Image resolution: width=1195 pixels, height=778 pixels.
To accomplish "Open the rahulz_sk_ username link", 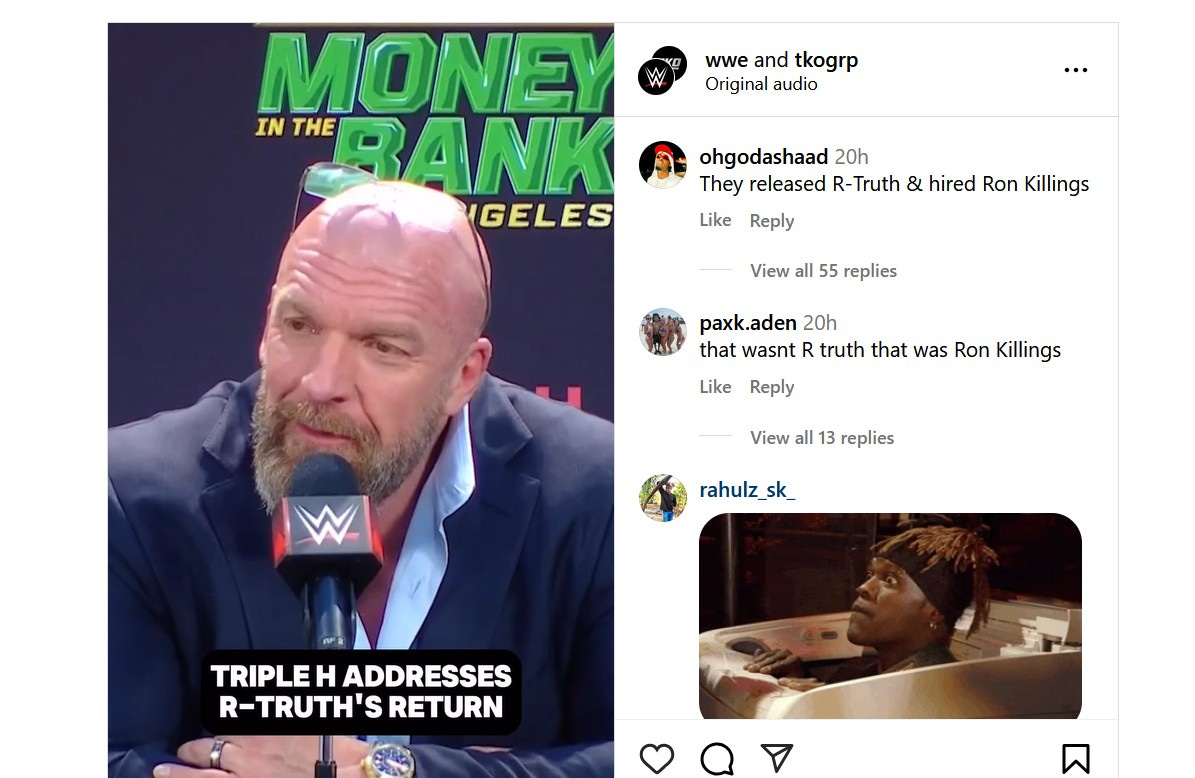I will [747, 490].
